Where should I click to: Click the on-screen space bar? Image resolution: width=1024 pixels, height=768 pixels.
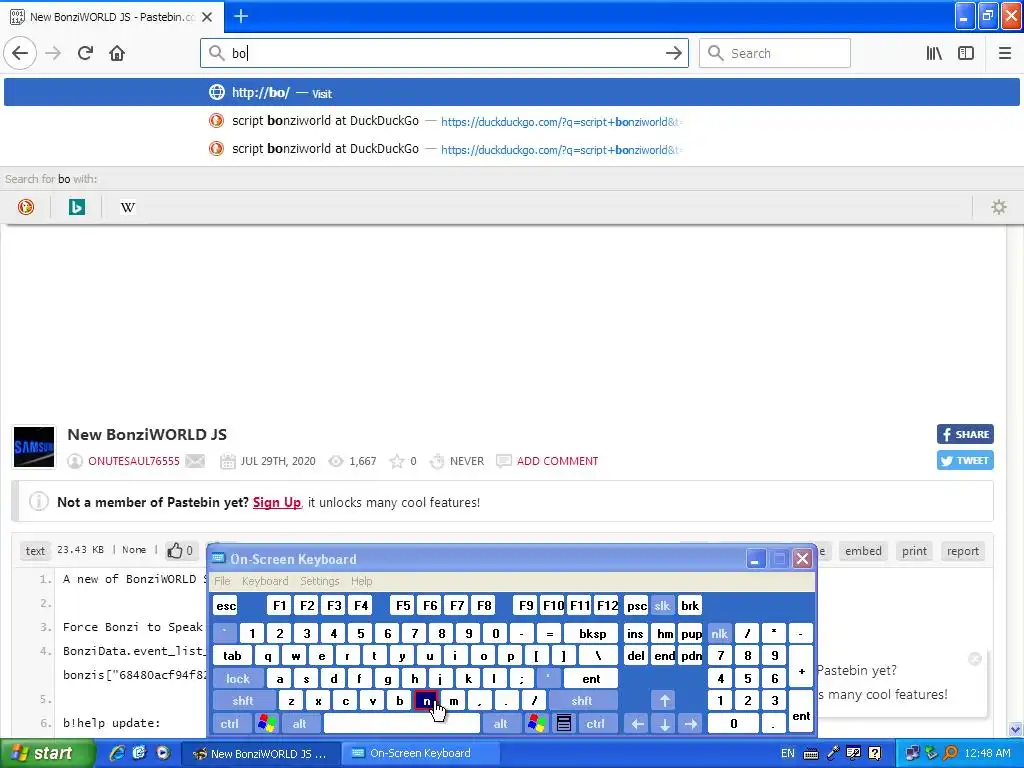point(402,724)
